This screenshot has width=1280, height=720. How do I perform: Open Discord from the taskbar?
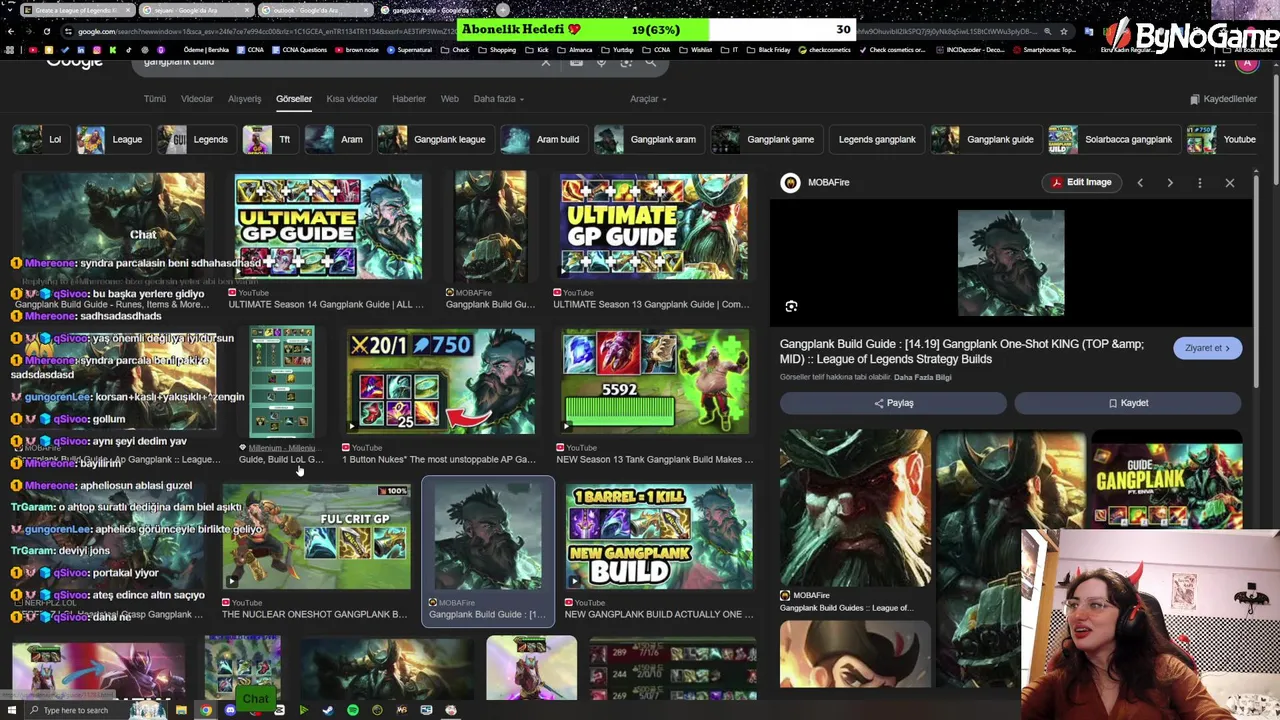tap(230, 710)
